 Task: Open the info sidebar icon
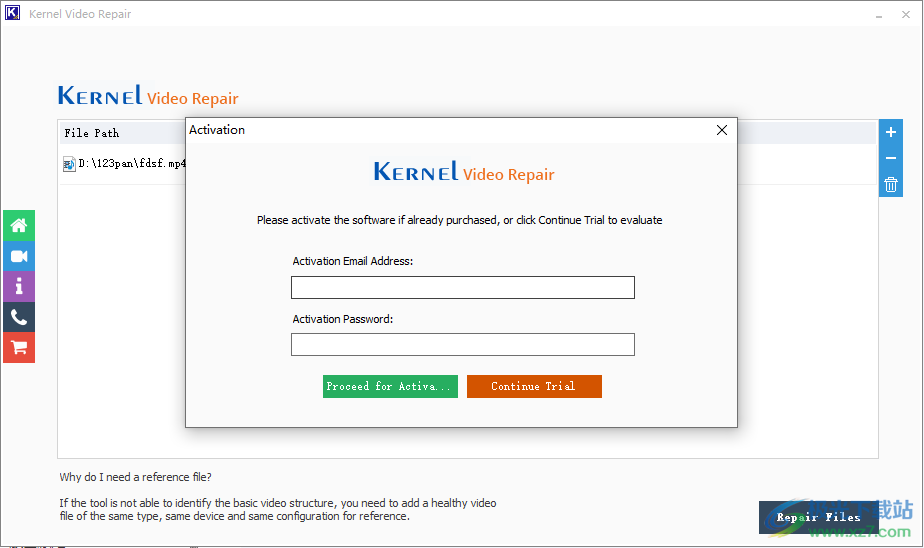(x=19, y=287)
